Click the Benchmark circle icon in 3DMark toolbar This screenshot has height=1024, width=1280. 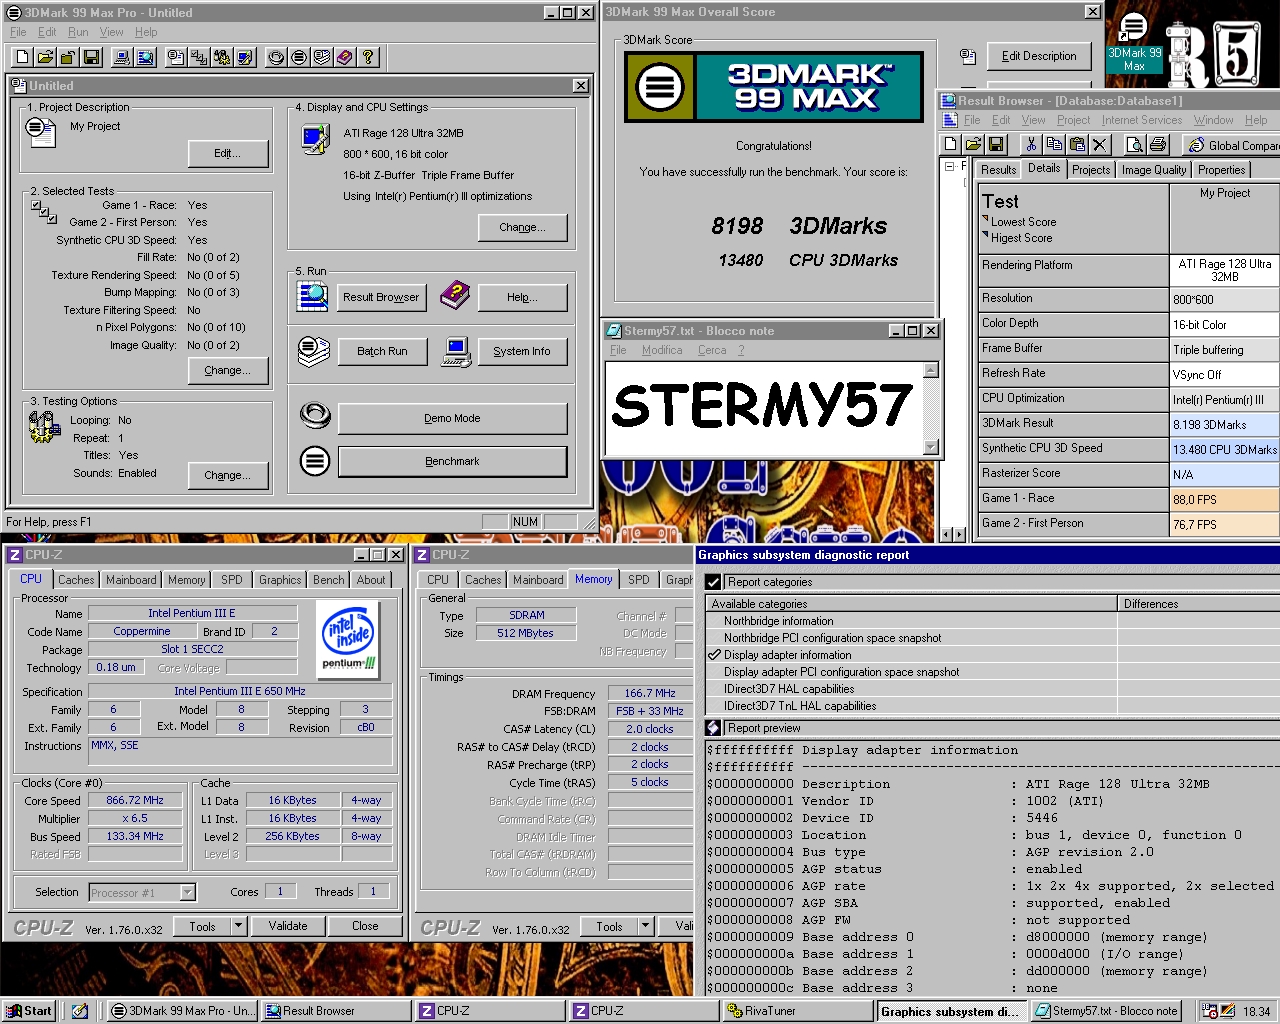click(299, 57)
